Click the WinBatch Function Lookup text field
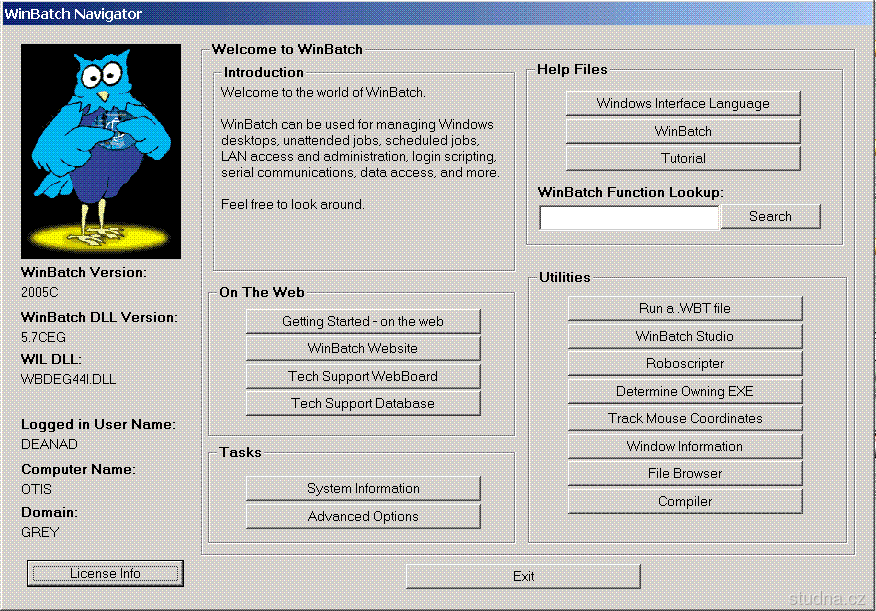The image size is (876, 611). coord(629,217)
